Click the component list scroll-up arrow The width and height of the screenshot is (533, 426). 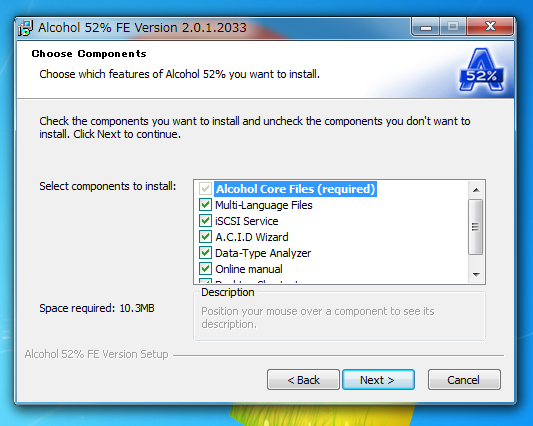[x=476, y=190]
